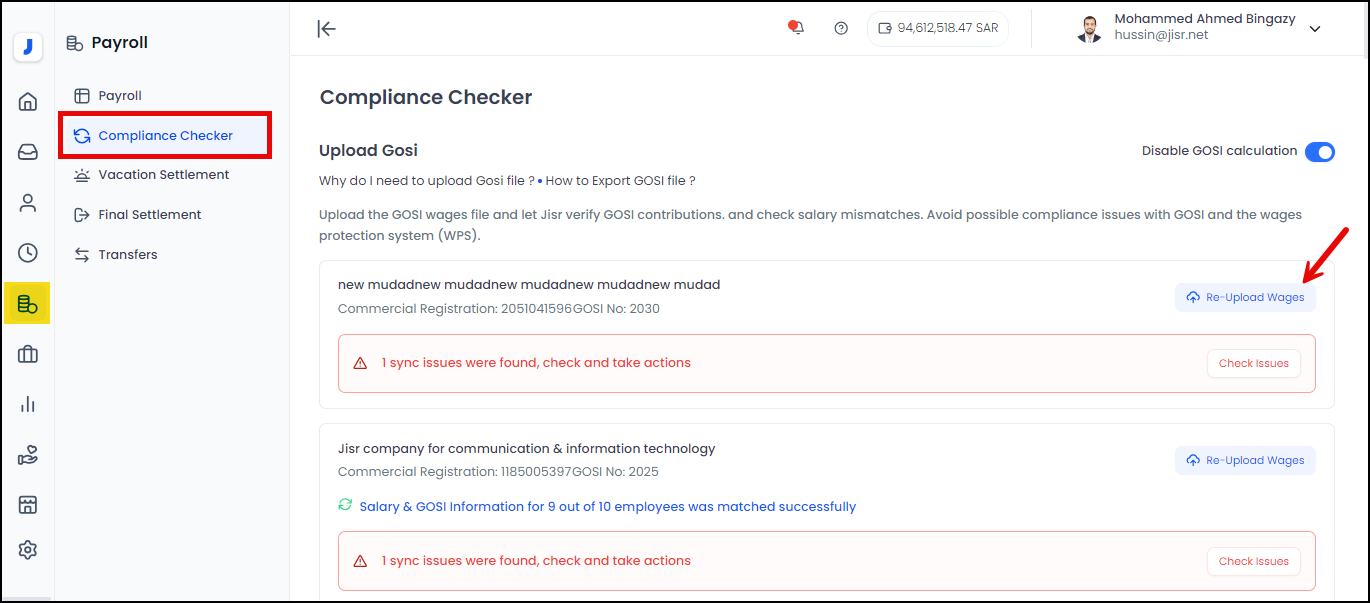Select the Employees person icon
1370x603 pixels.
click(27, 202)
